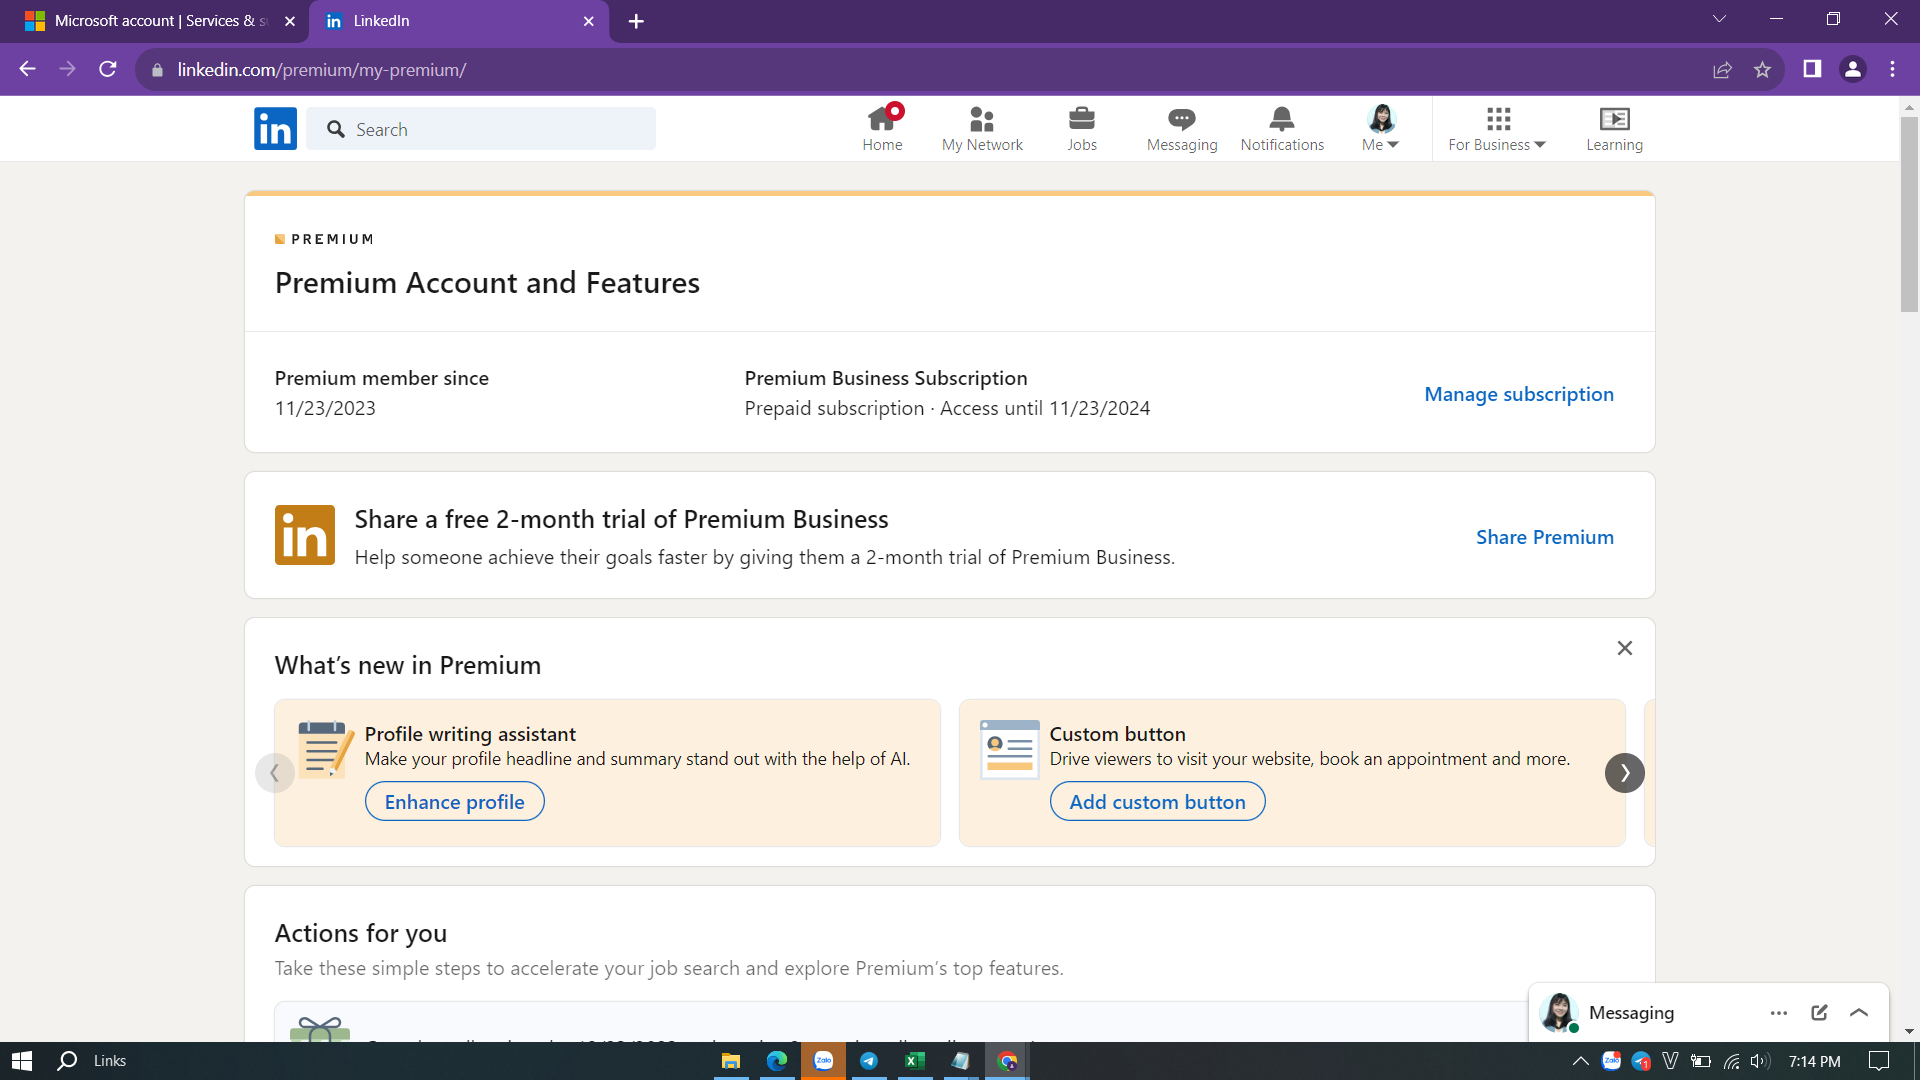Screen dimensions: 1920x1080
Task: Show next carousel card in What's new
Action: (1625, 773)
